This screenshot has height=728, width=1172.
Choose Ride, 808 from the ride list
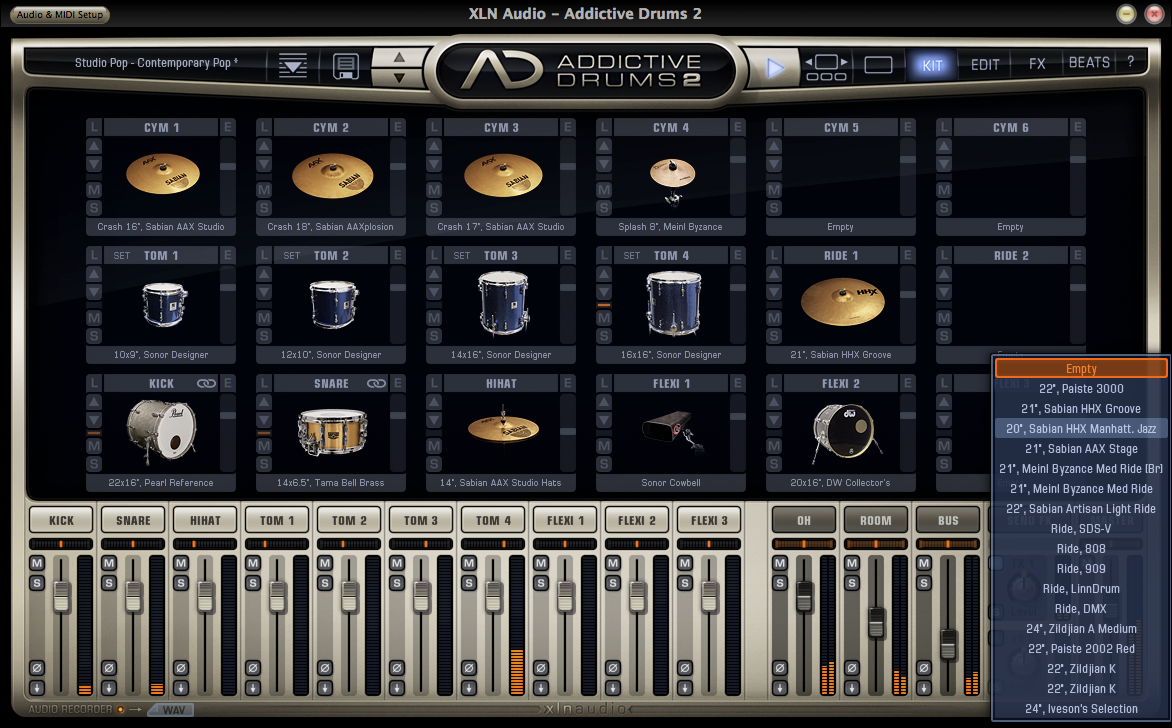[x=1081, y=549]
